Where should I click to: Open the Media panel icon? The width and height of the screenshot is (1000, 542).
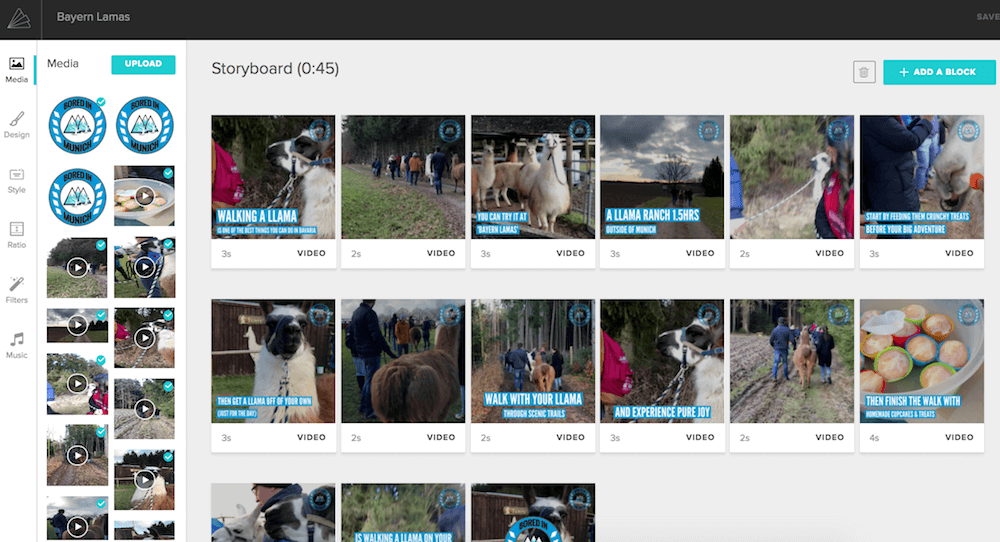[17, 69]
